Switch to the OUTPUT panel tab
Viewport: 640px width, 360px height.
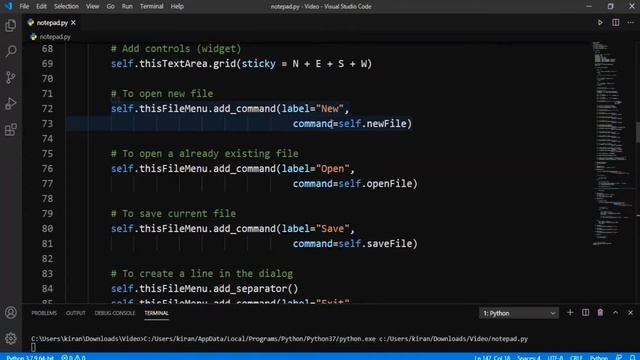coord(76,313)
